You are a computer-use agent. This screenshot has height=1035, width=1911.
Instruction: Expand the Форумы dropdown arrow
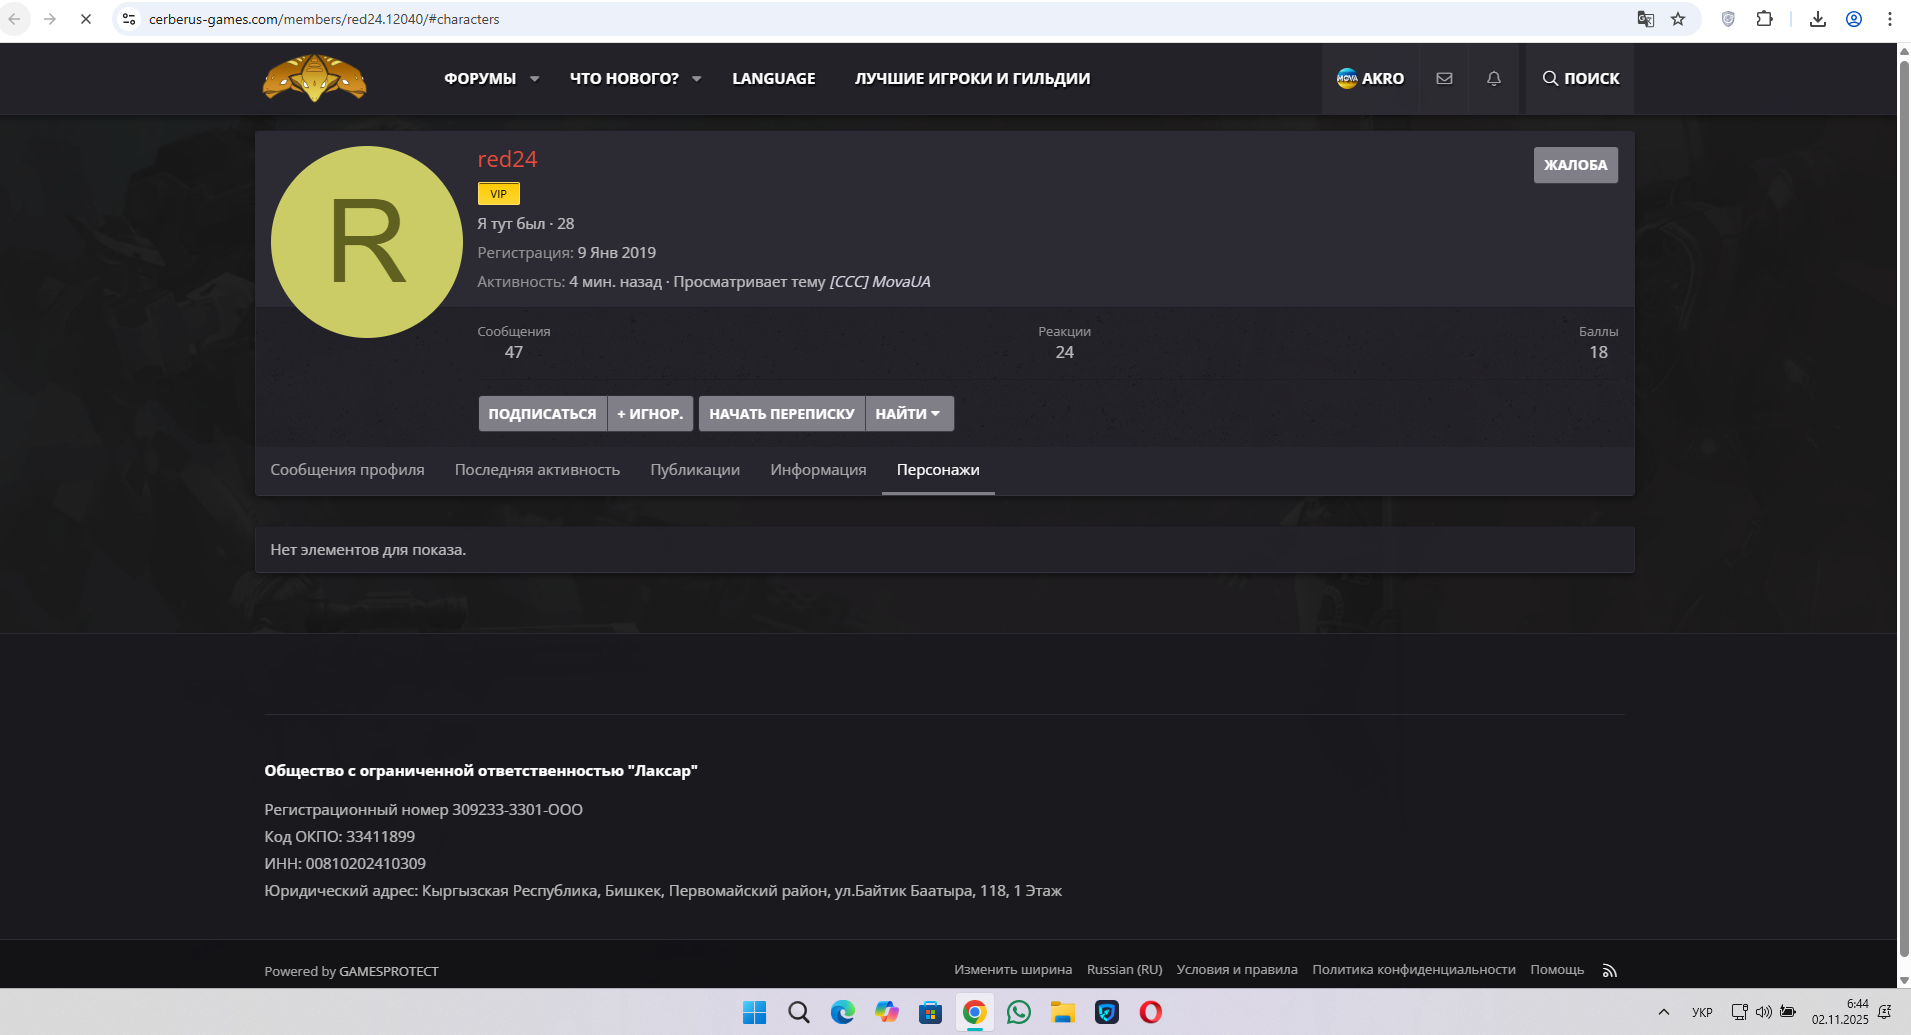[535, 79]
